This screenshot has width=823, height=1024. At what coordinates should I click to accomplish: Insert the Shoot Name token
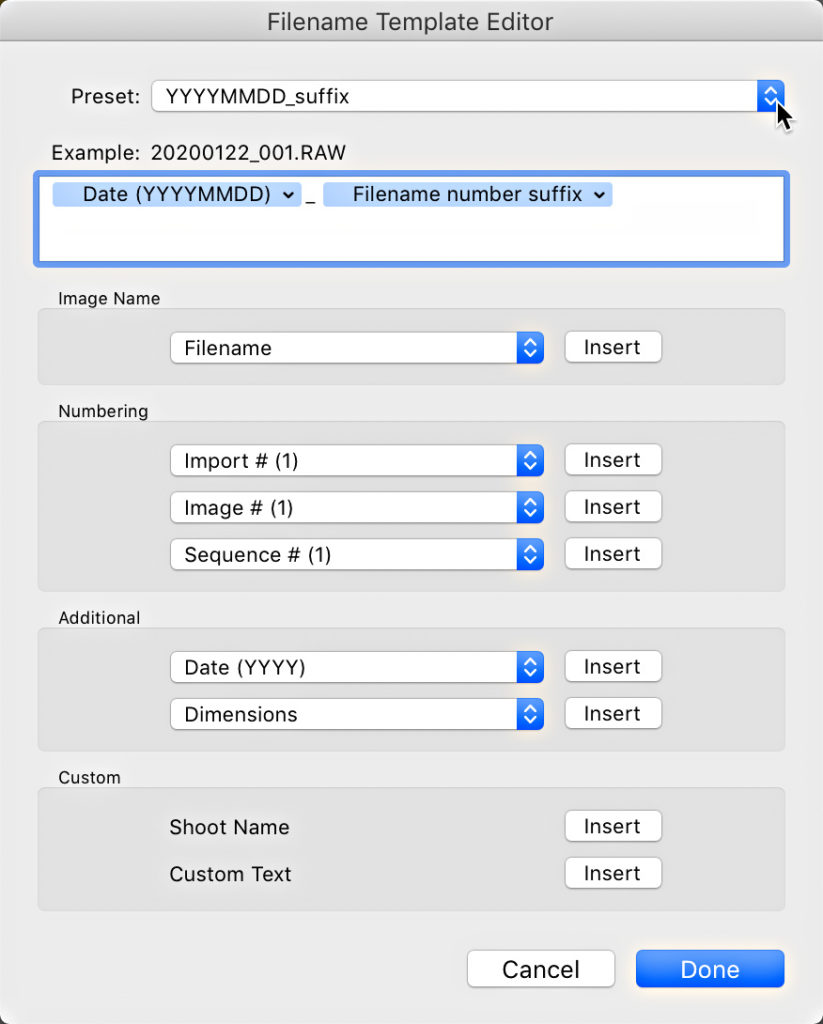click(612, 826)
